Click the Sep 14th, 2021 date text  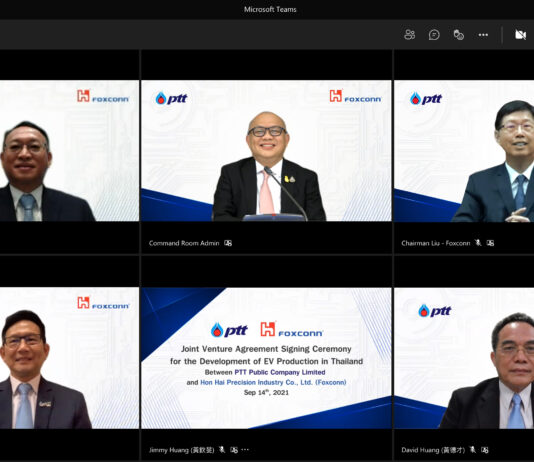[266, 392]
